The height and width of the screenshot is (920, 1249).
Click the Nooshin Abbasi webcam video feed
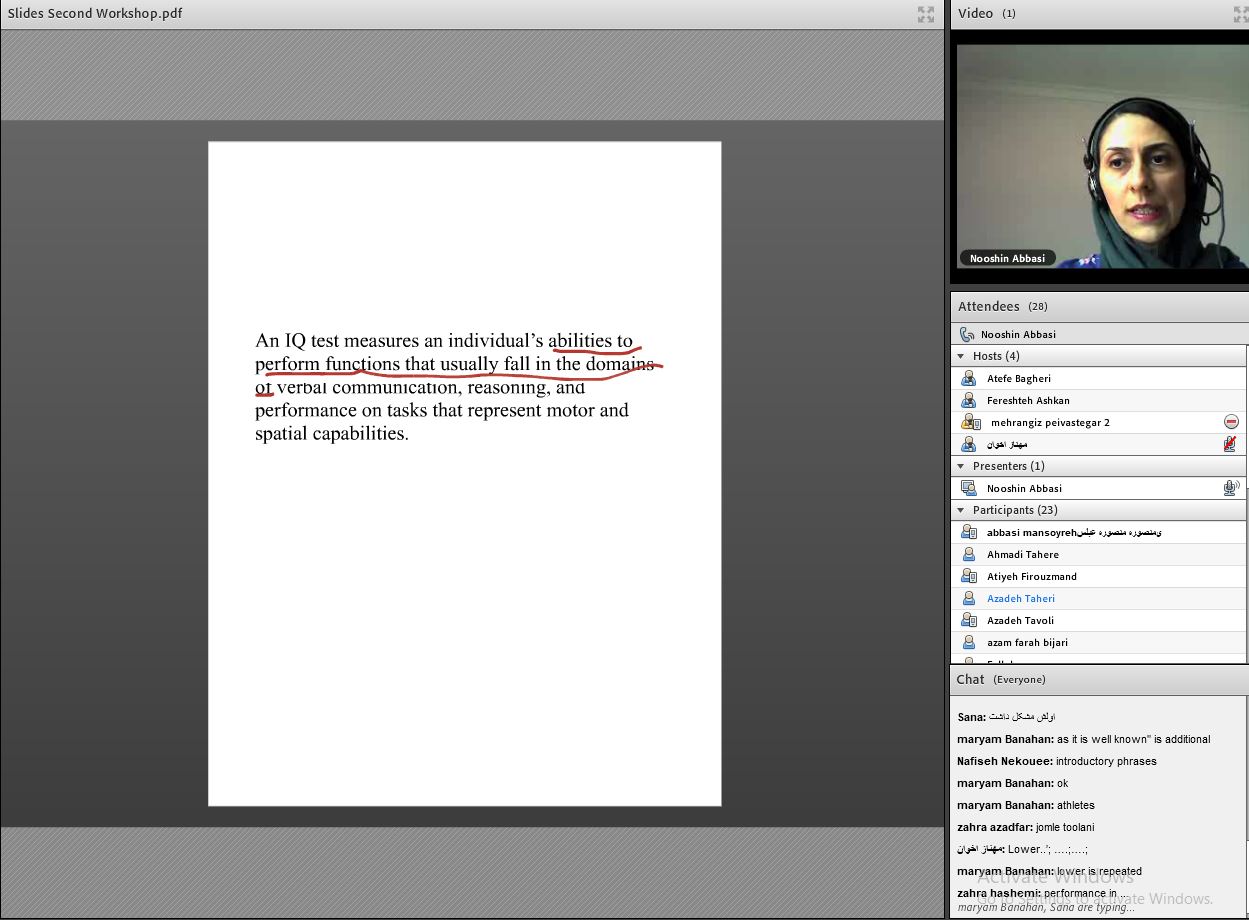tap(1102, 155)
